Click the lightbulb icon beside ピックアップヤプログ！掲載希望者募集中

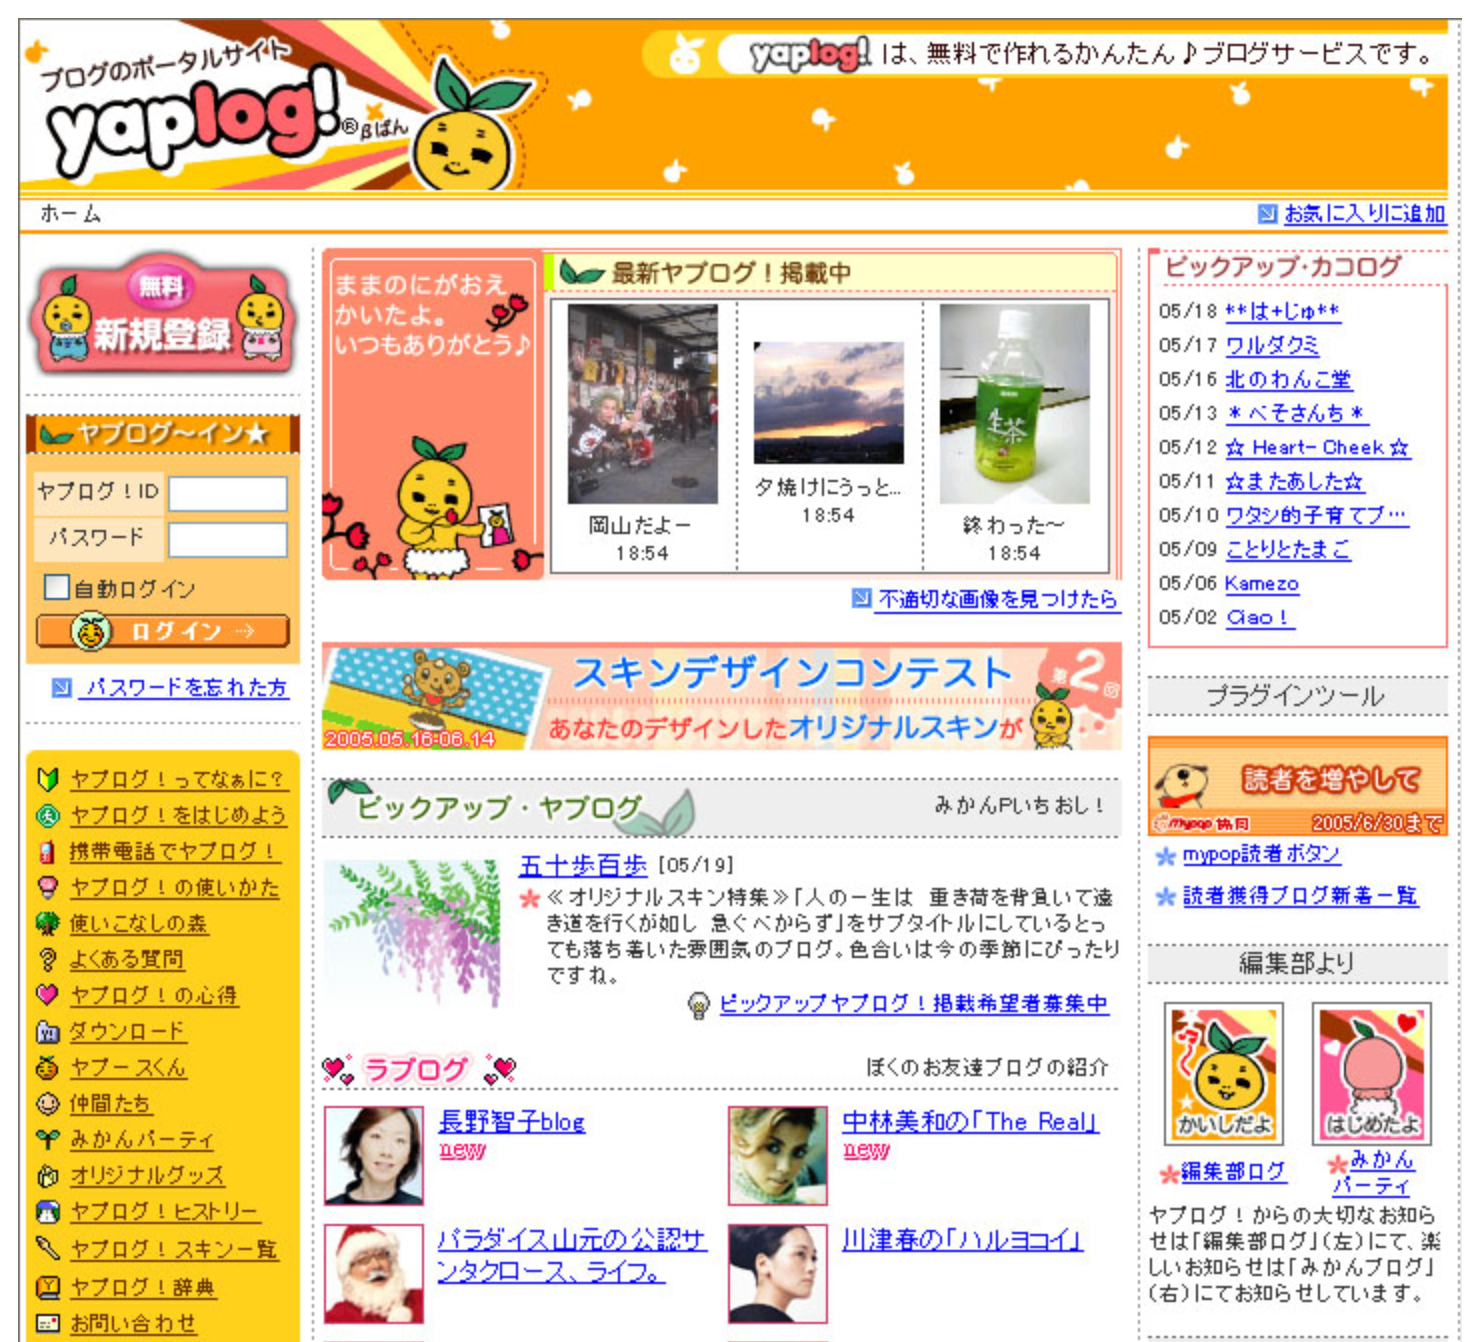[x=699, y=1004]
